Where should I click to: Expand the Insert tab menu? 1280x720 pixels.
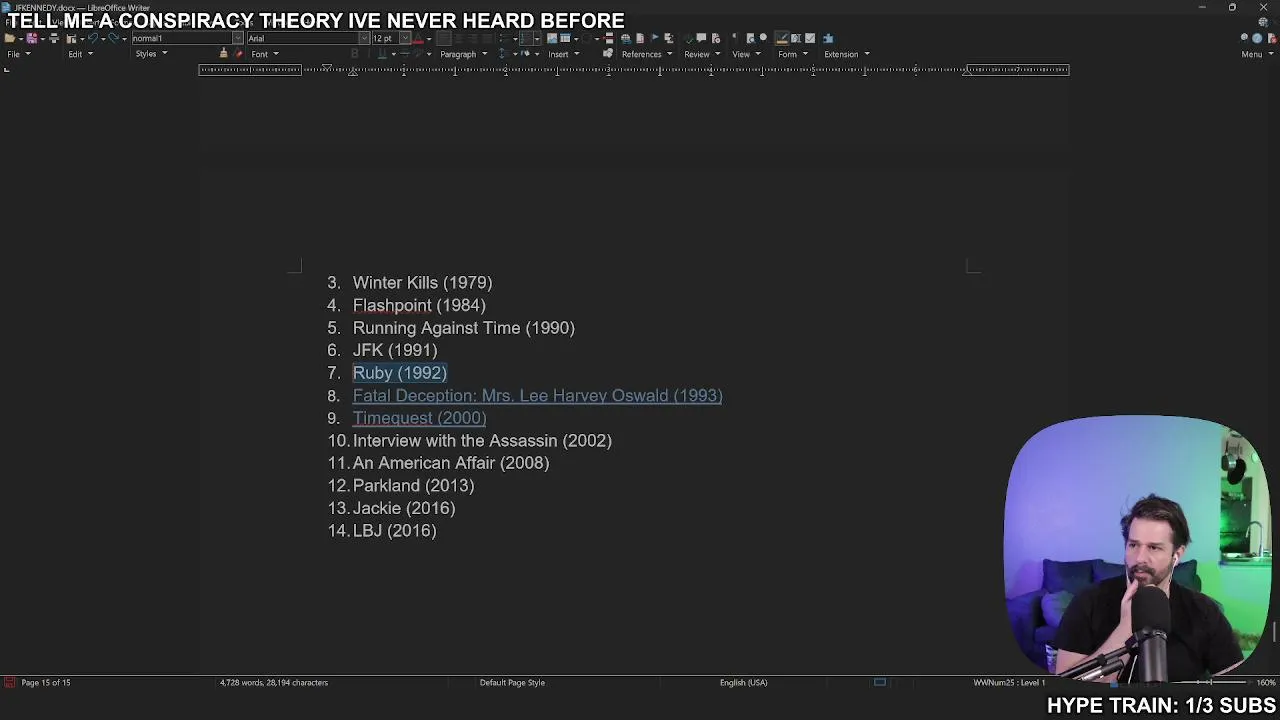coord(564,54)
